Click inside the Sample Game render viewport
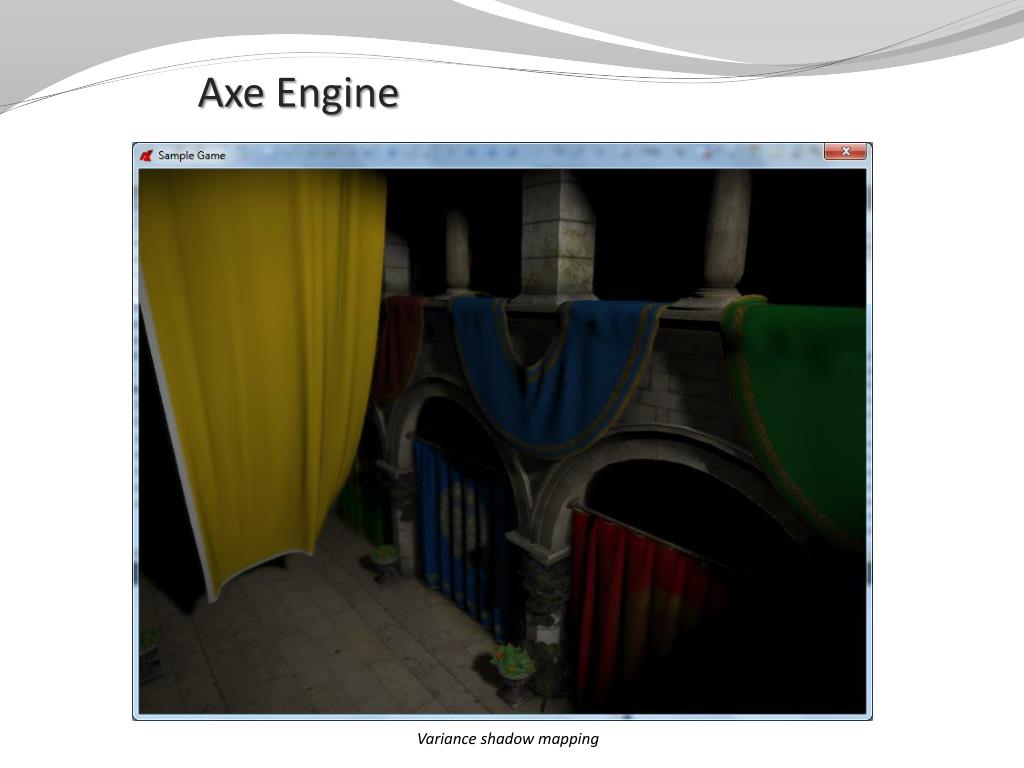This screenshot has width=1024, height=768. (x=502, y=441)
